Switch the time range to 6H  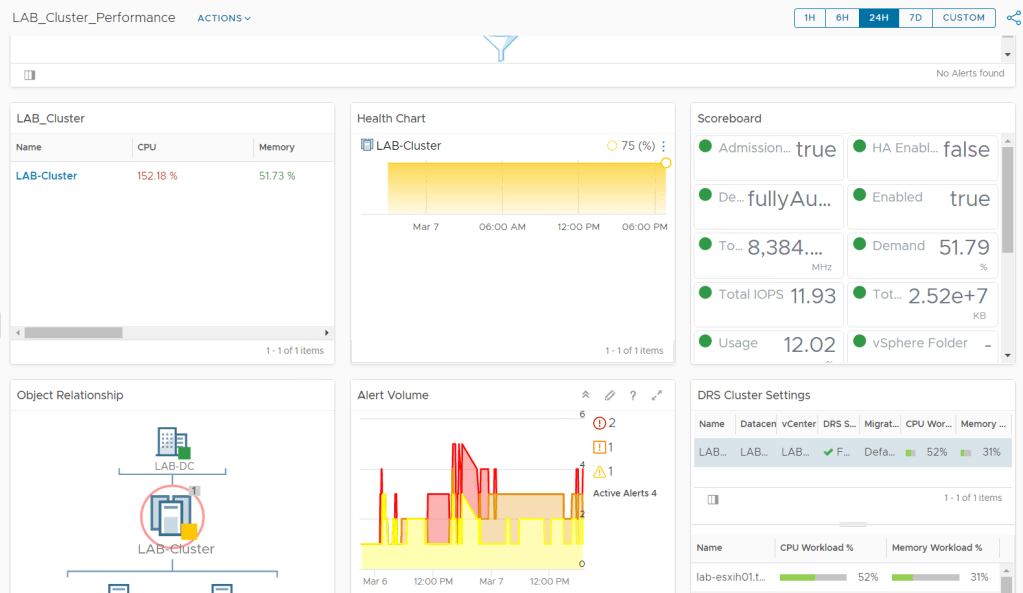[842, 18]
